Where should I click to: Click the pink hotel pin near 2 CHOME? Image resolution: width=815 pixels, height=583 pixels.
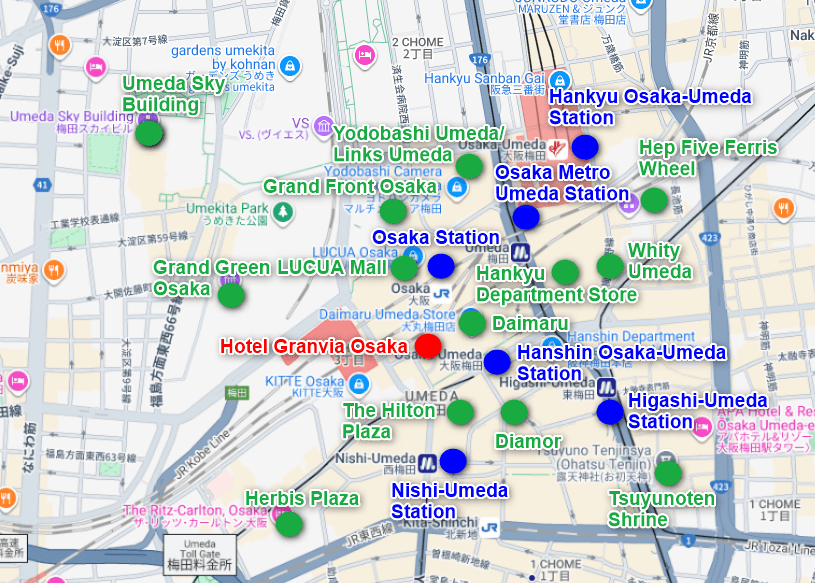pyautogui.click(x=365, y=56)
